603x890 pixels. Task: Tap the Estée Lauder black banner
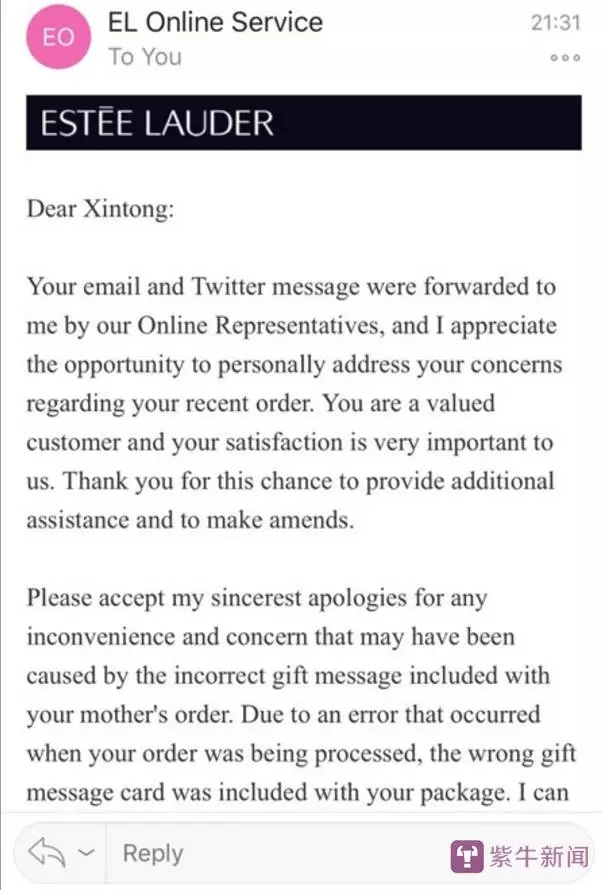coord(303,123)
